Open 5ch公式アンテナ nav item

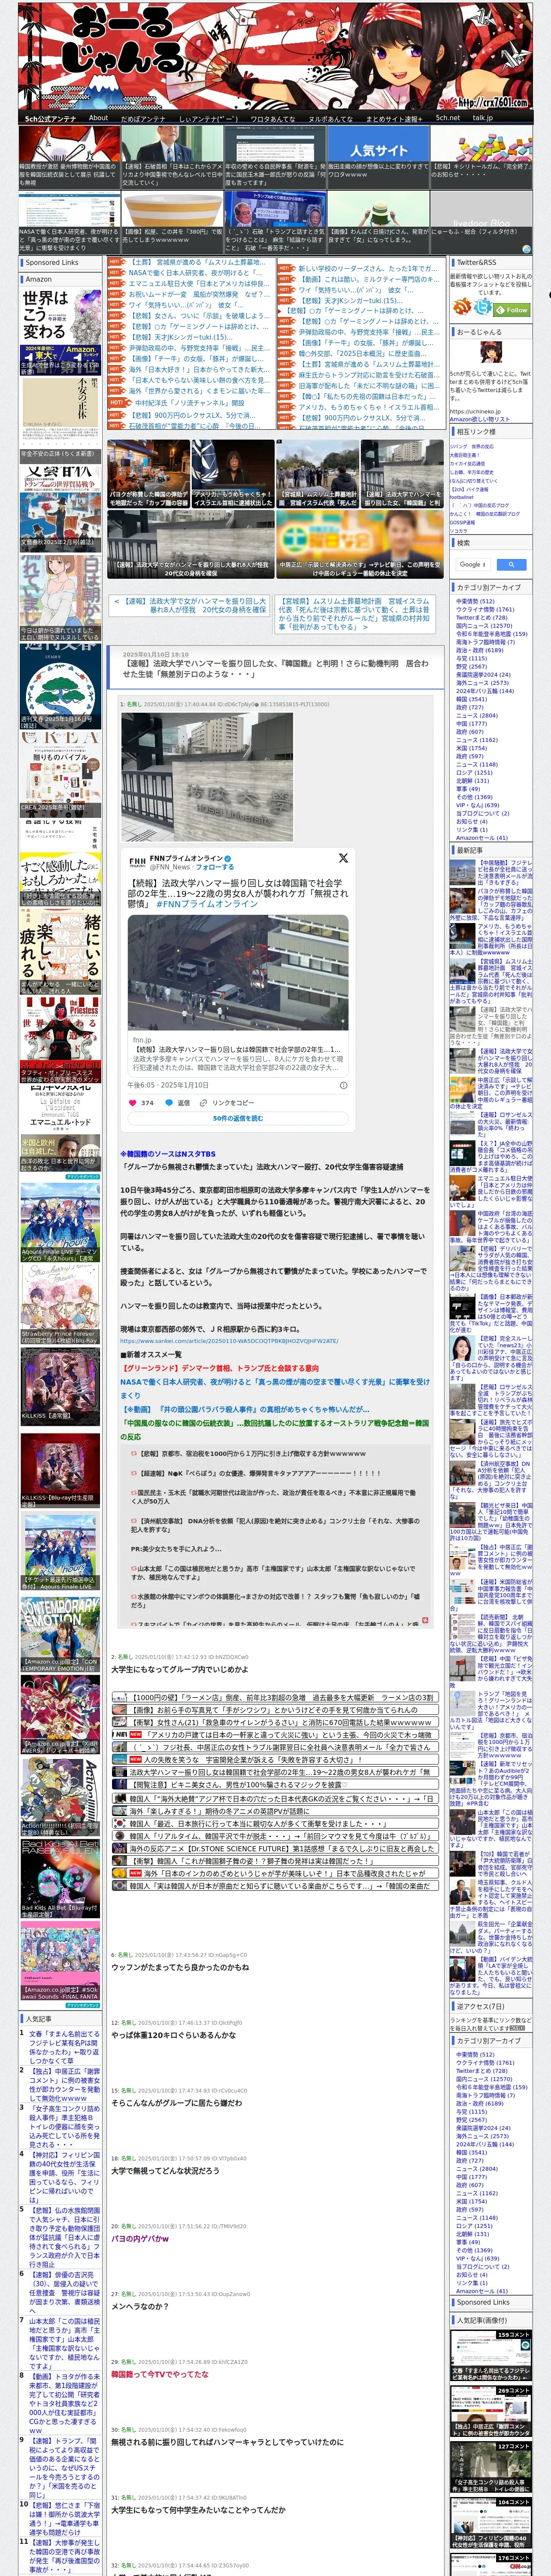(50, 118)
